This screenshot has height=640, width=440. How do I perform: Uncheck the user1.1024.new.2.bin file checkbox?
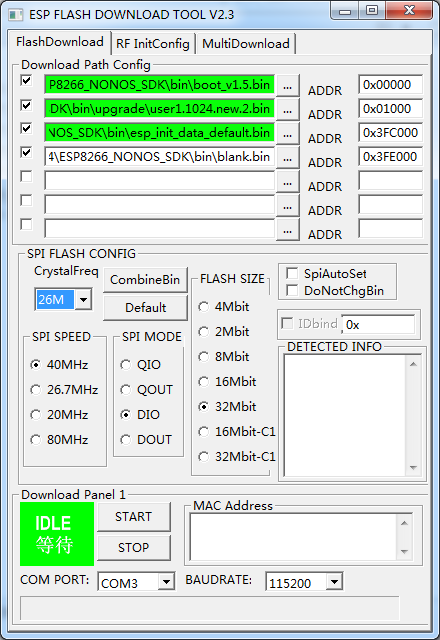[x=27, y=105]
